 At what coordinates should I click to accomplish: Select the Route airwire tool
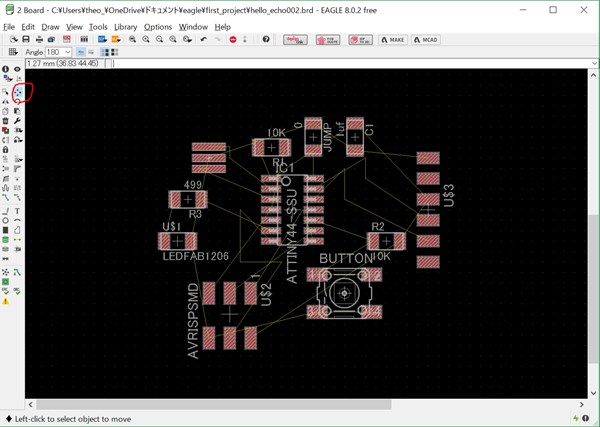(x=5, y=197)
